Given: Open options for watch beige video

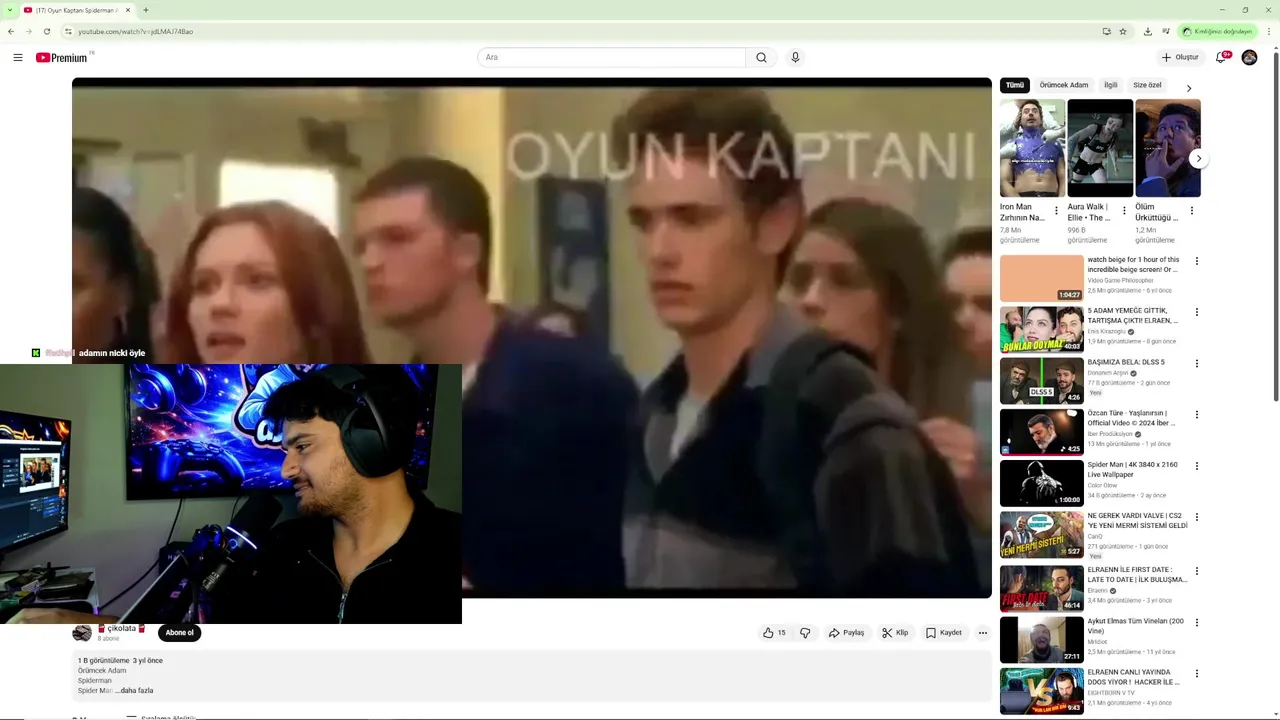Looking at the screenshot, I should [x=1197, y=261].
